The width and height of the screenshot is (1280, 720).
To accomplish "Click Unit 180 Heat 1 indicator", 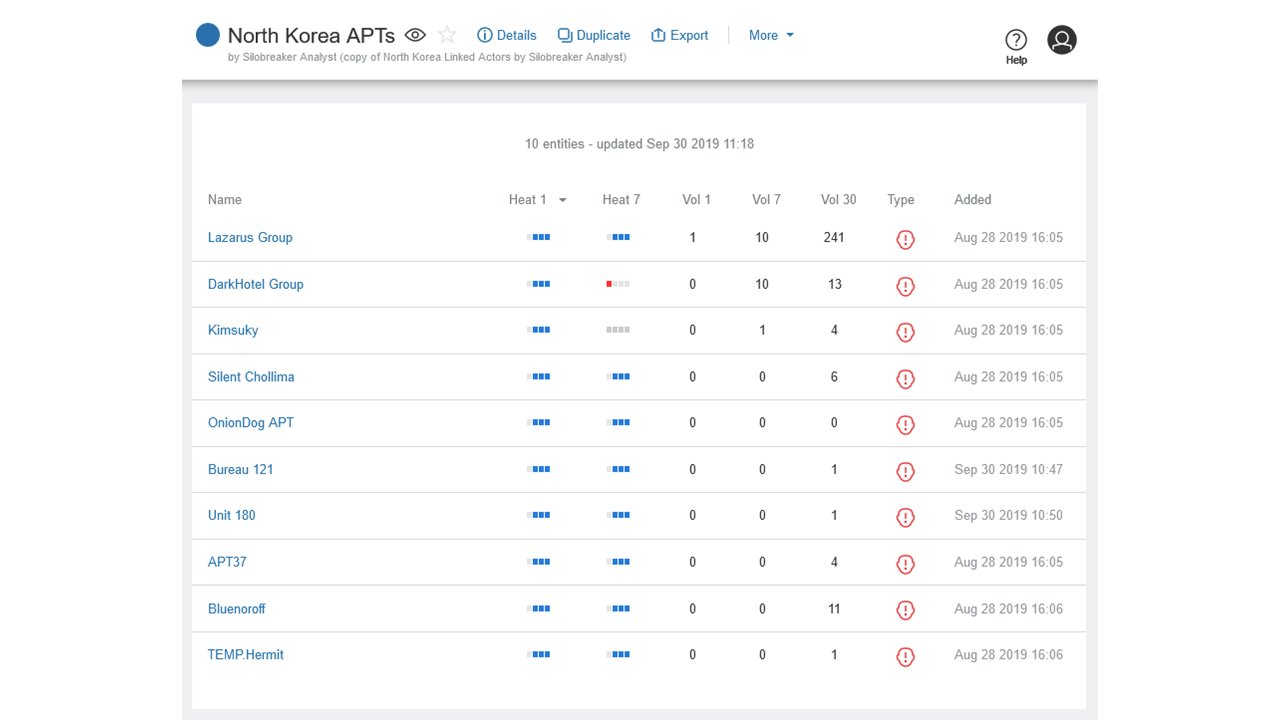I will tap(539, 515).
